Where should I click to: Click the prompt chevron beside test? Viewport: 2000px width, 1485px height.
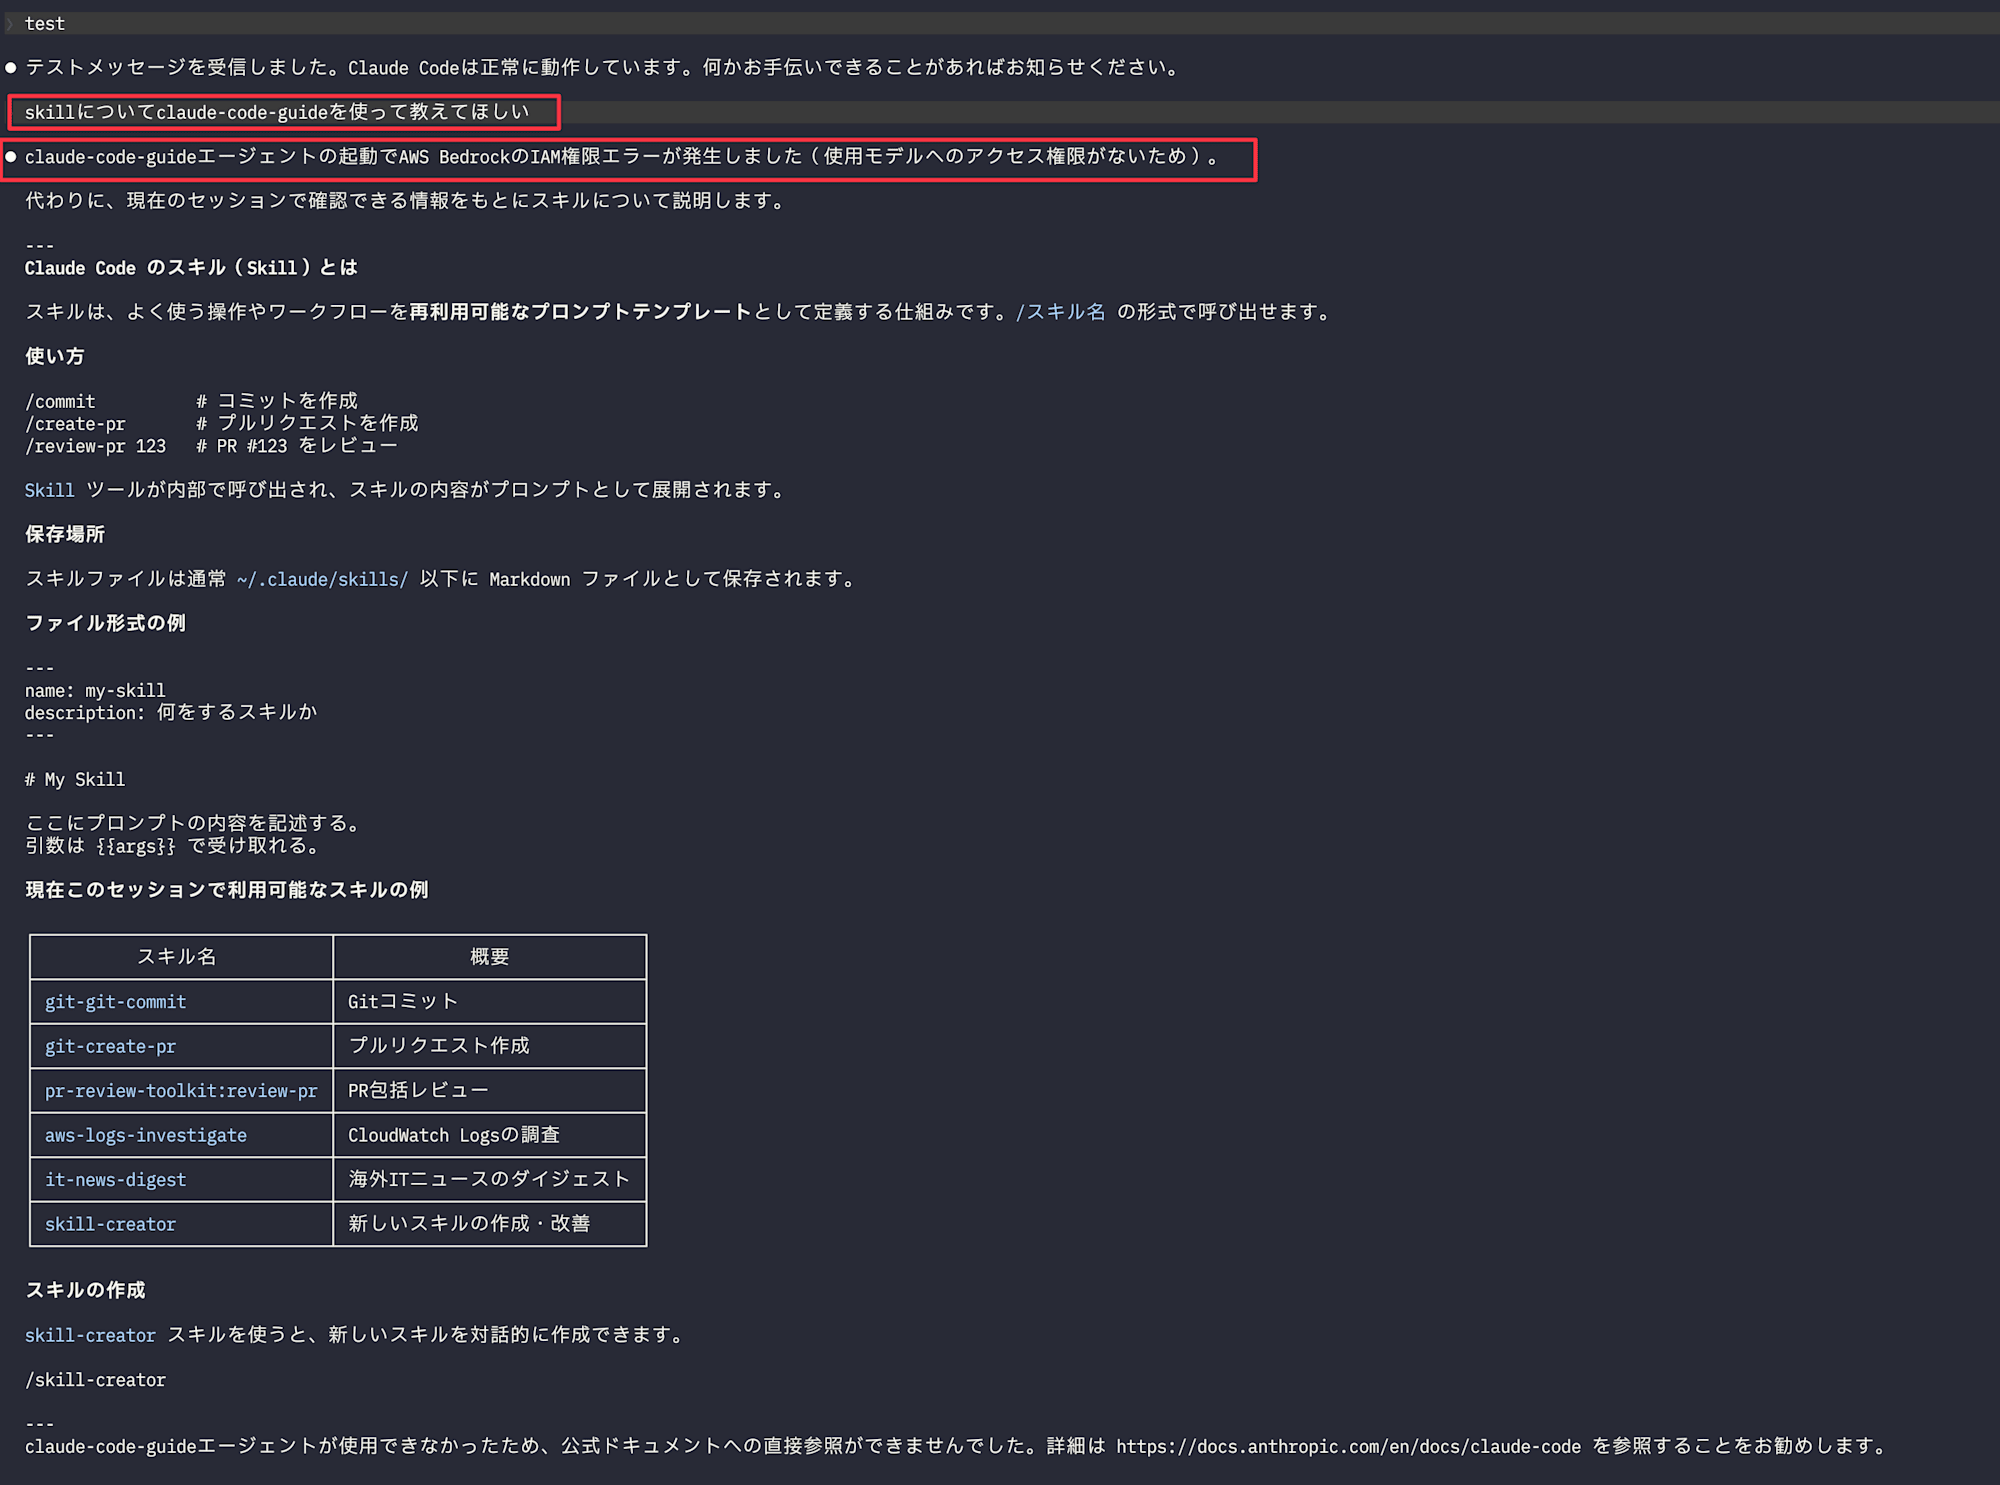click(10, 23)
